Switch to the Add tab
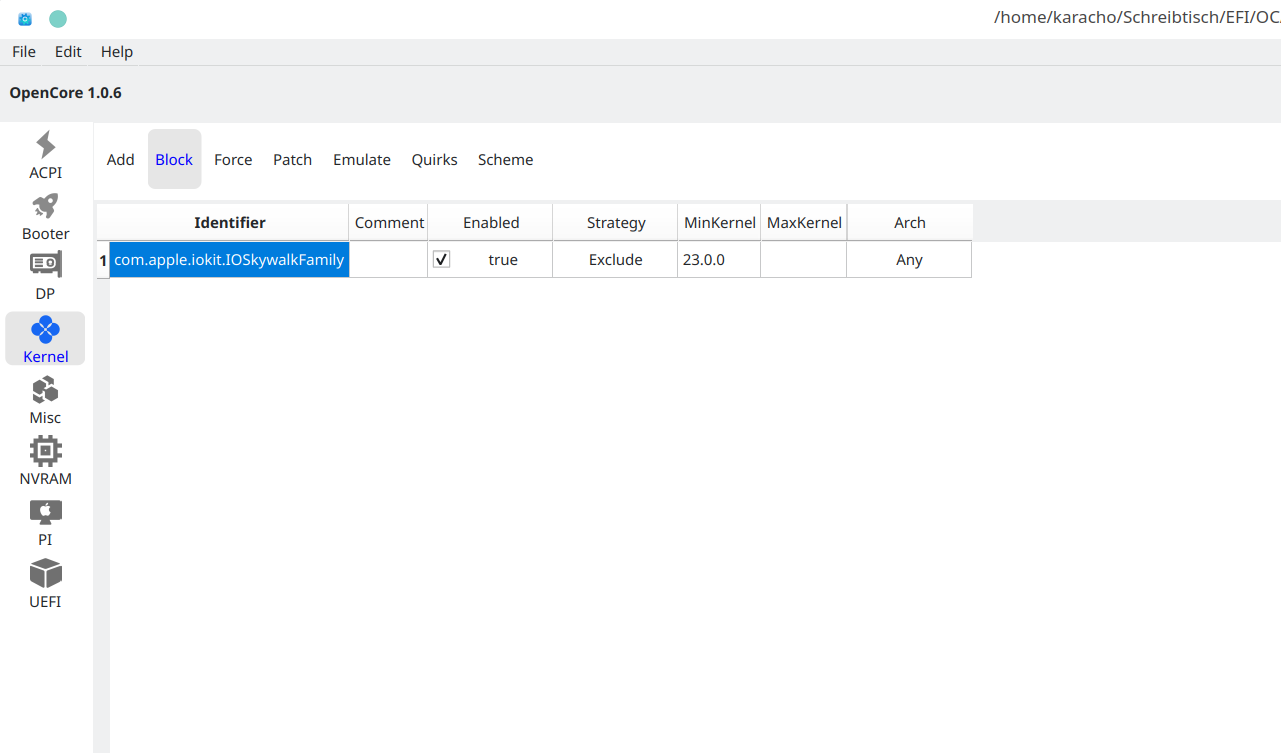The height and width of the screenshot is (753, 1281). pos(121,160)
